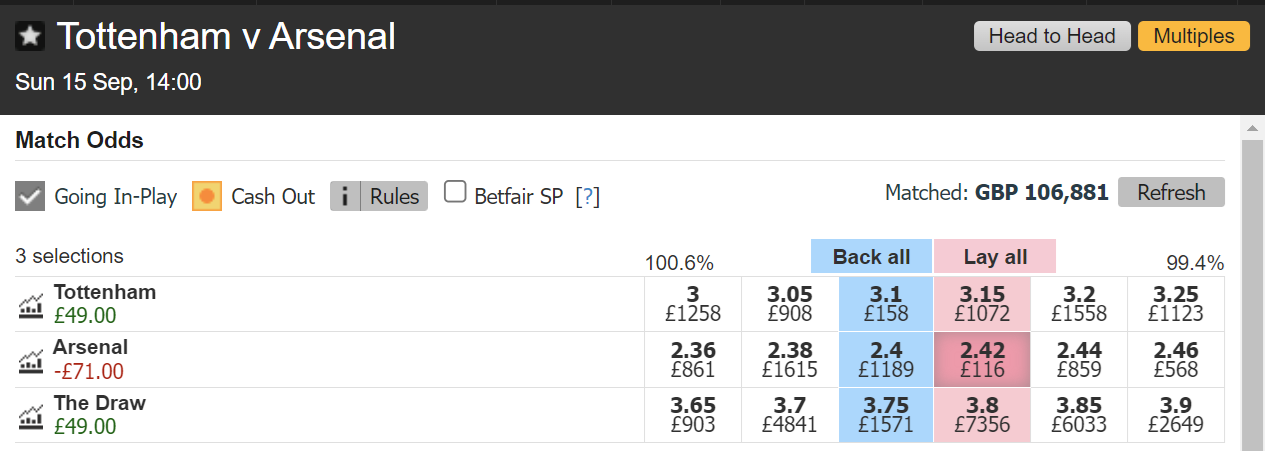The height and width of the screenshot is (451, 1265).
Task: Toggle the Going In-Play checkmark
Action: point(30,196)
